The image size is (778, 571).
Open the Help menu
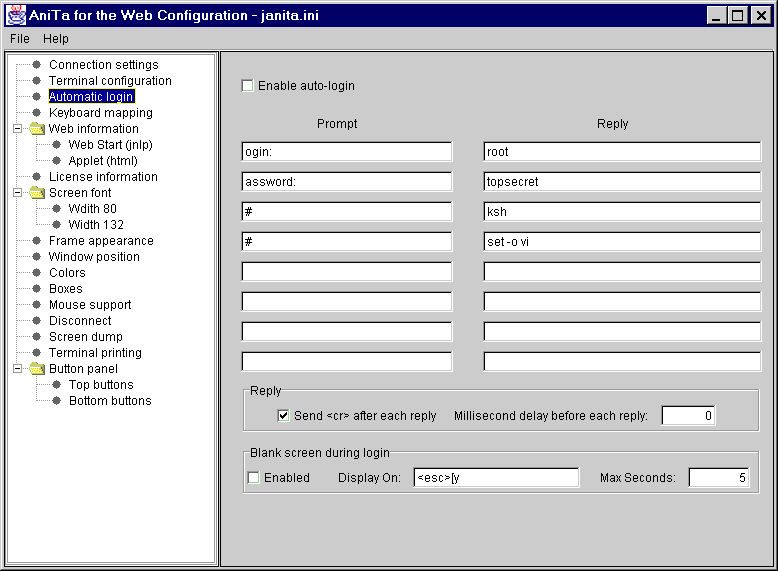coord(56,39)
